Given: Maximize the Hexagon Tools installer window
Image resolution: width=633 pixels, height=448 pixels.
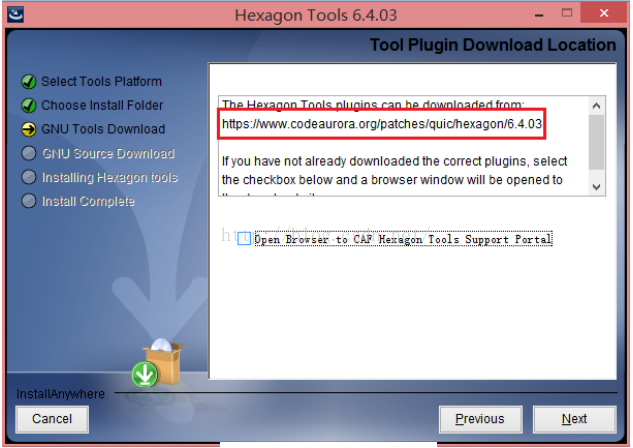Looking at the screenshot, I should tap(567, 13).
